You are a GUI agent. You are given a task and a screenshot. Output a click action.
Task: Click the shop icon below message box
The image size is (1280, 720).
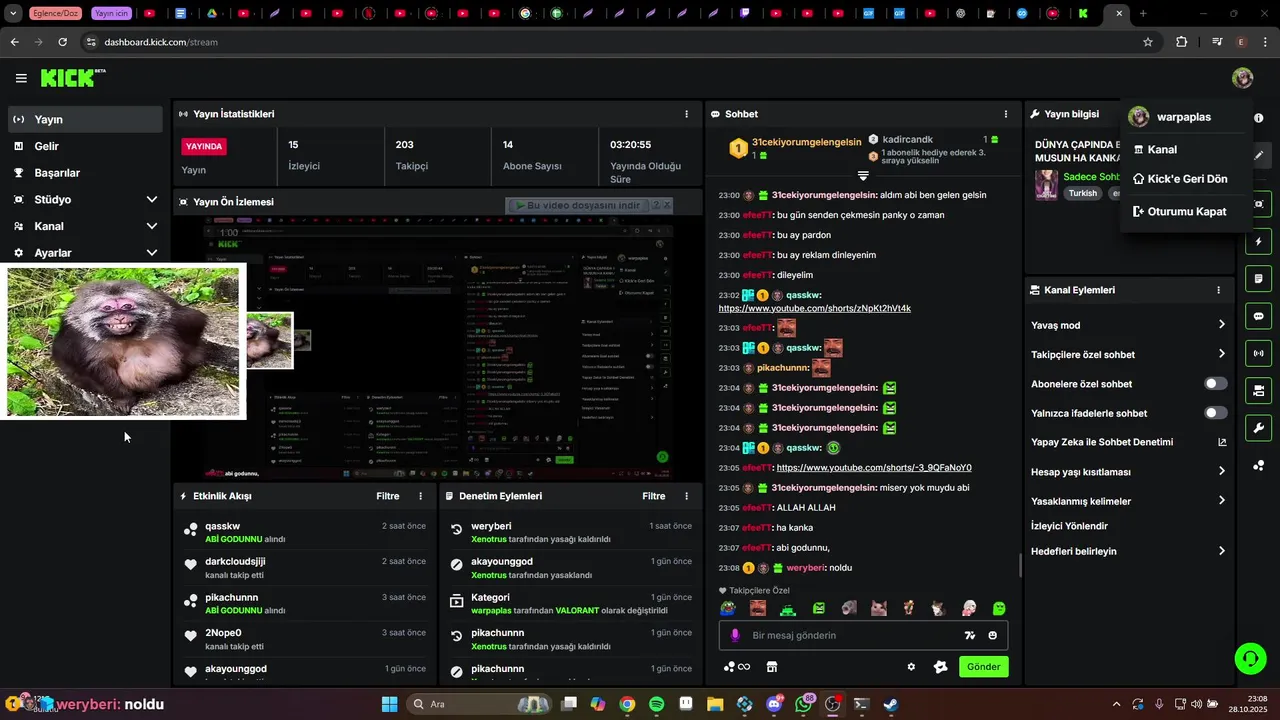772,667
